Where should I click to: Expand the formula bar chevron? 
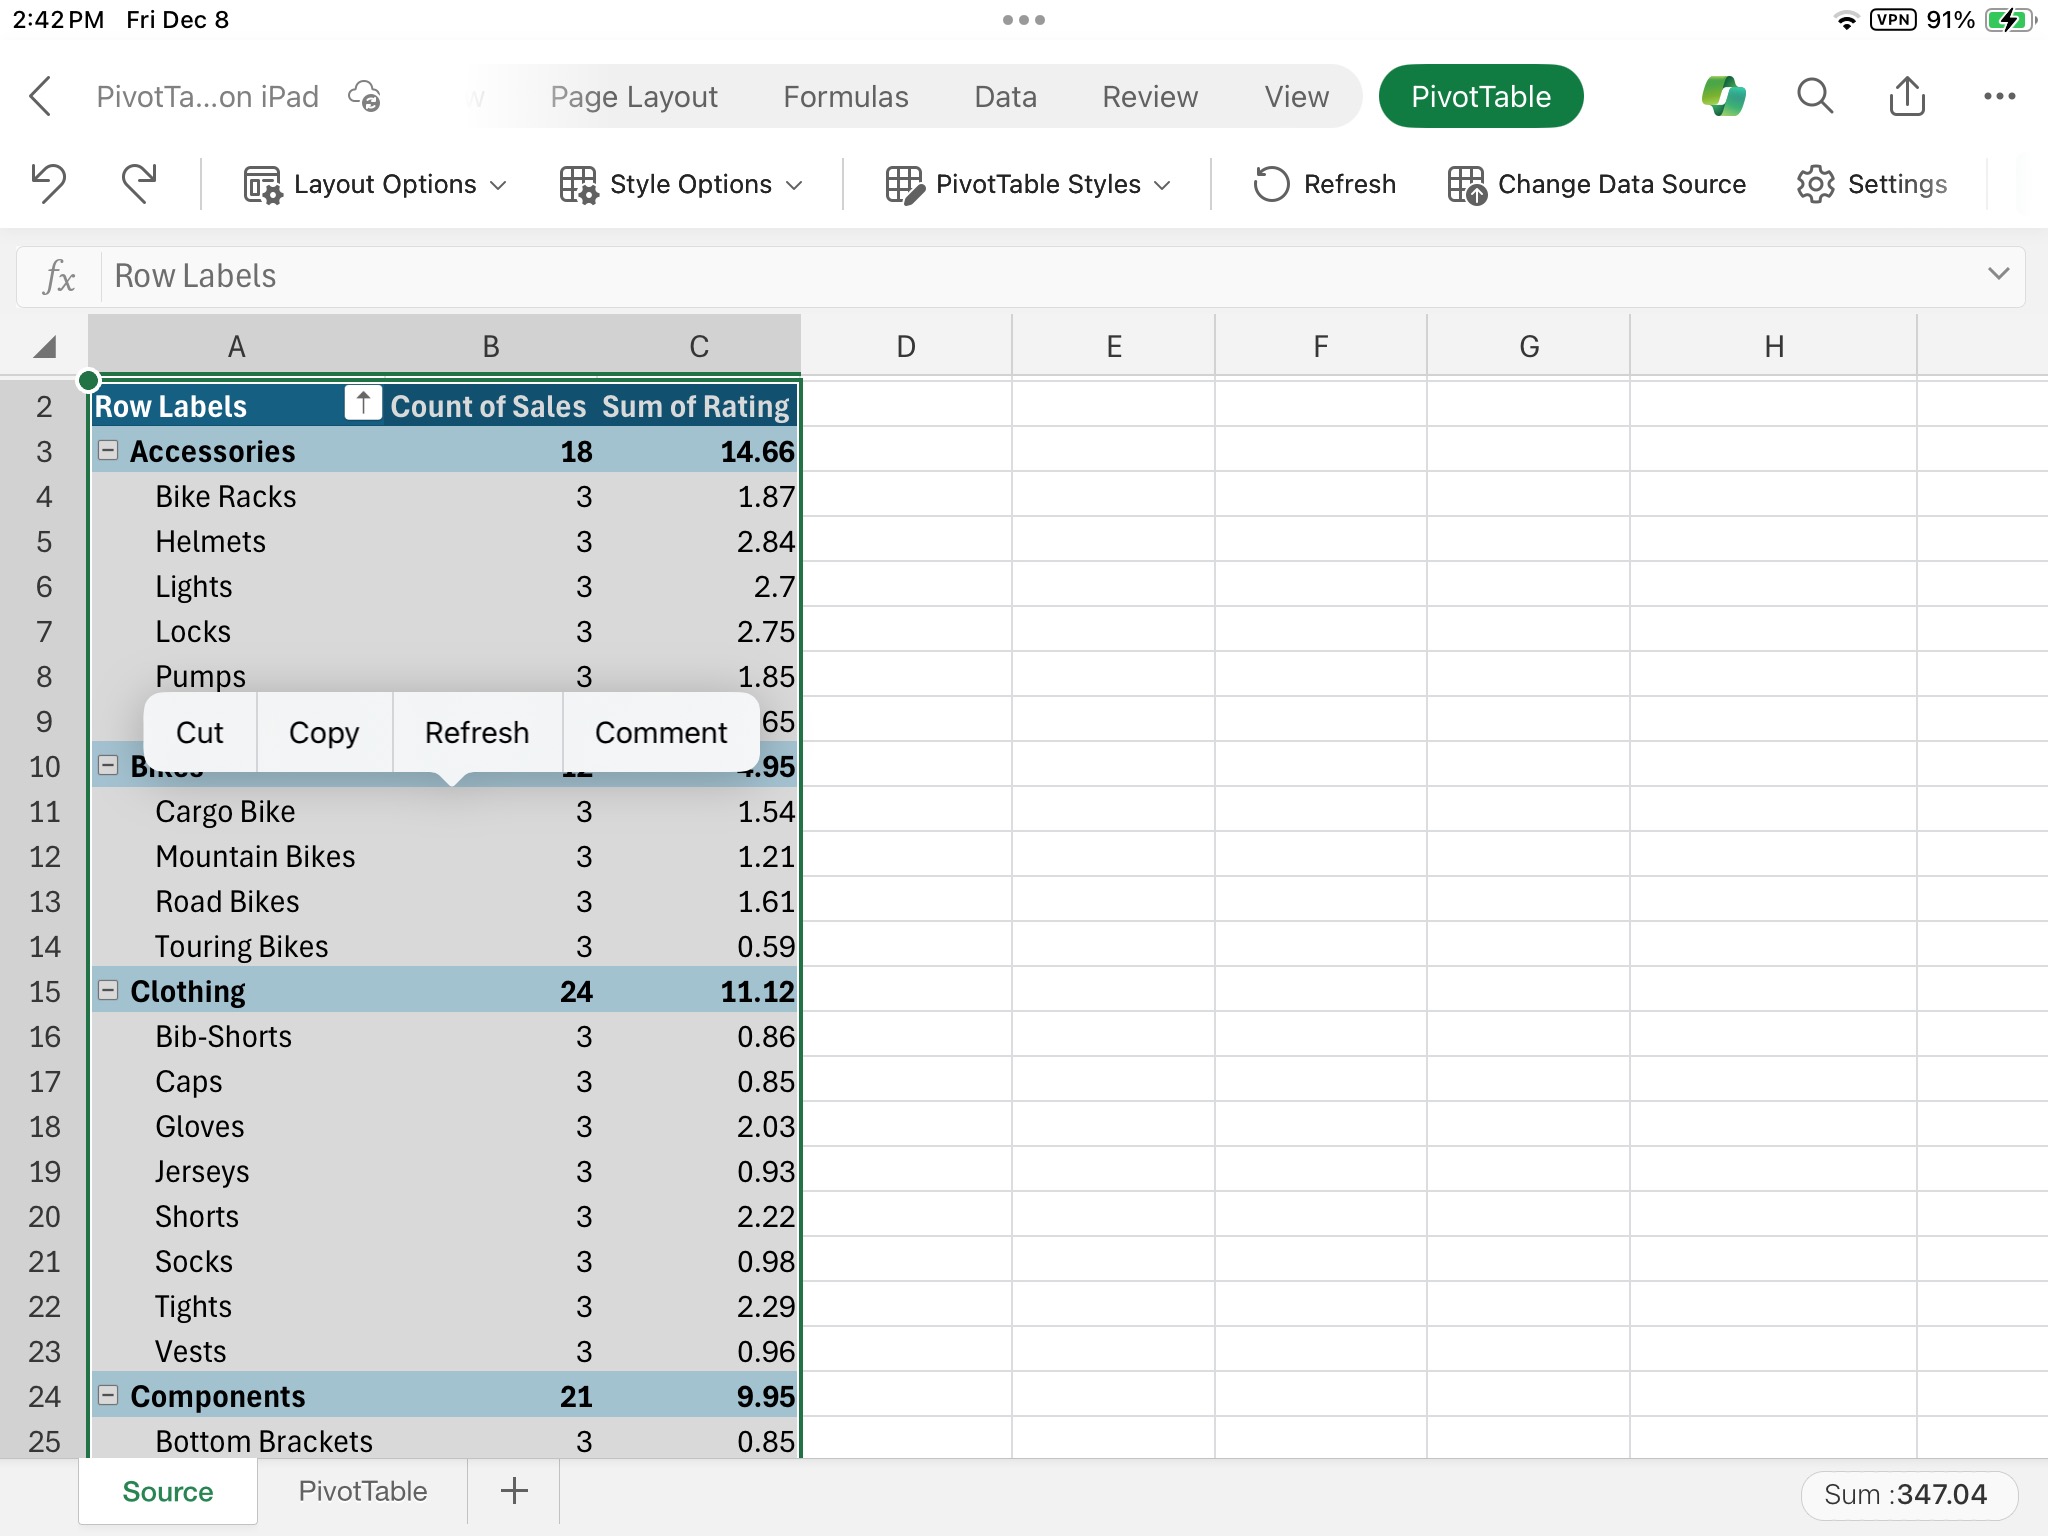[1994, 274]
